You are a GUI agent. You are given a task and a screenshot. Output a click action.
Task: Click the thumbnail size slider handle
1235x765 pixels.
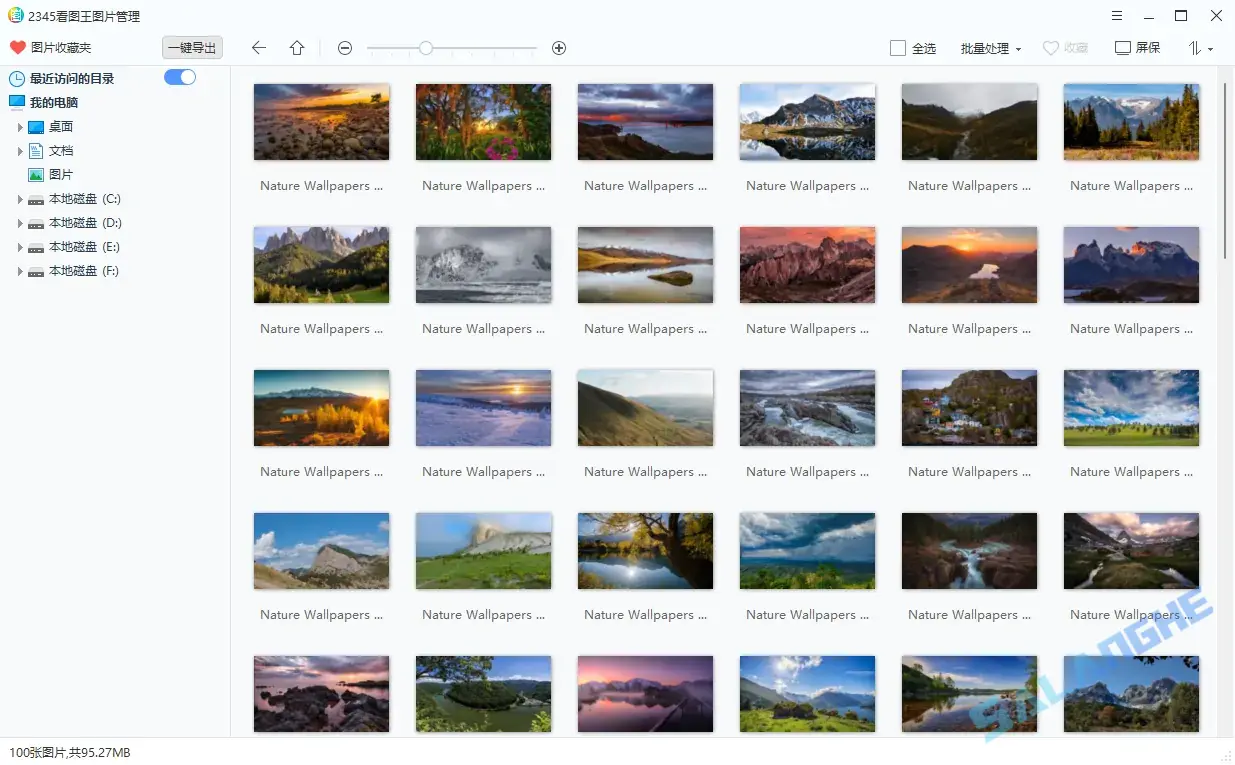coord(426,48)
